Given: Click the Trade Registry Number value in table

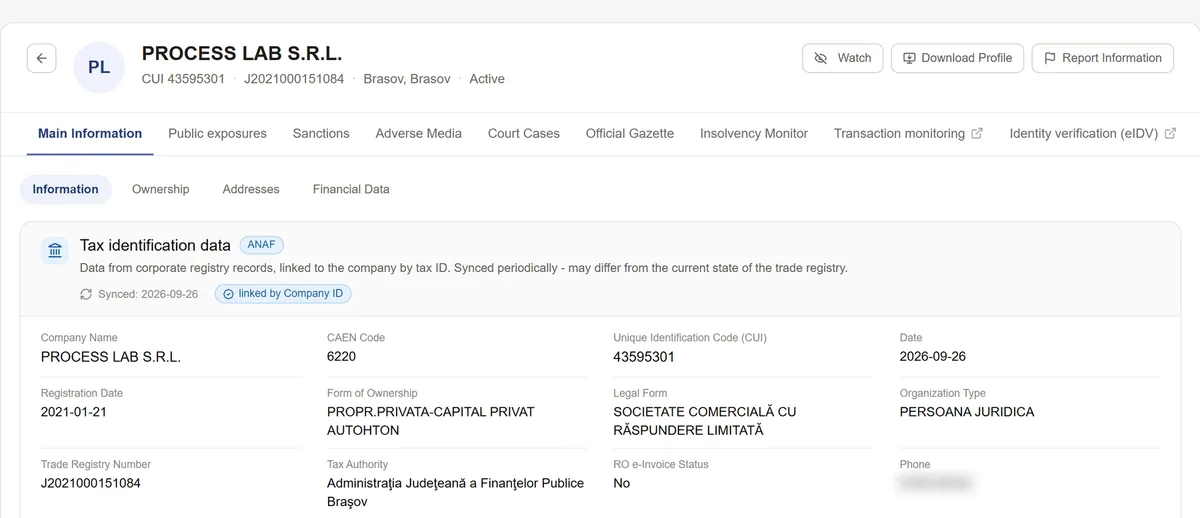Looking at the screenshot, I should point(91,483).
